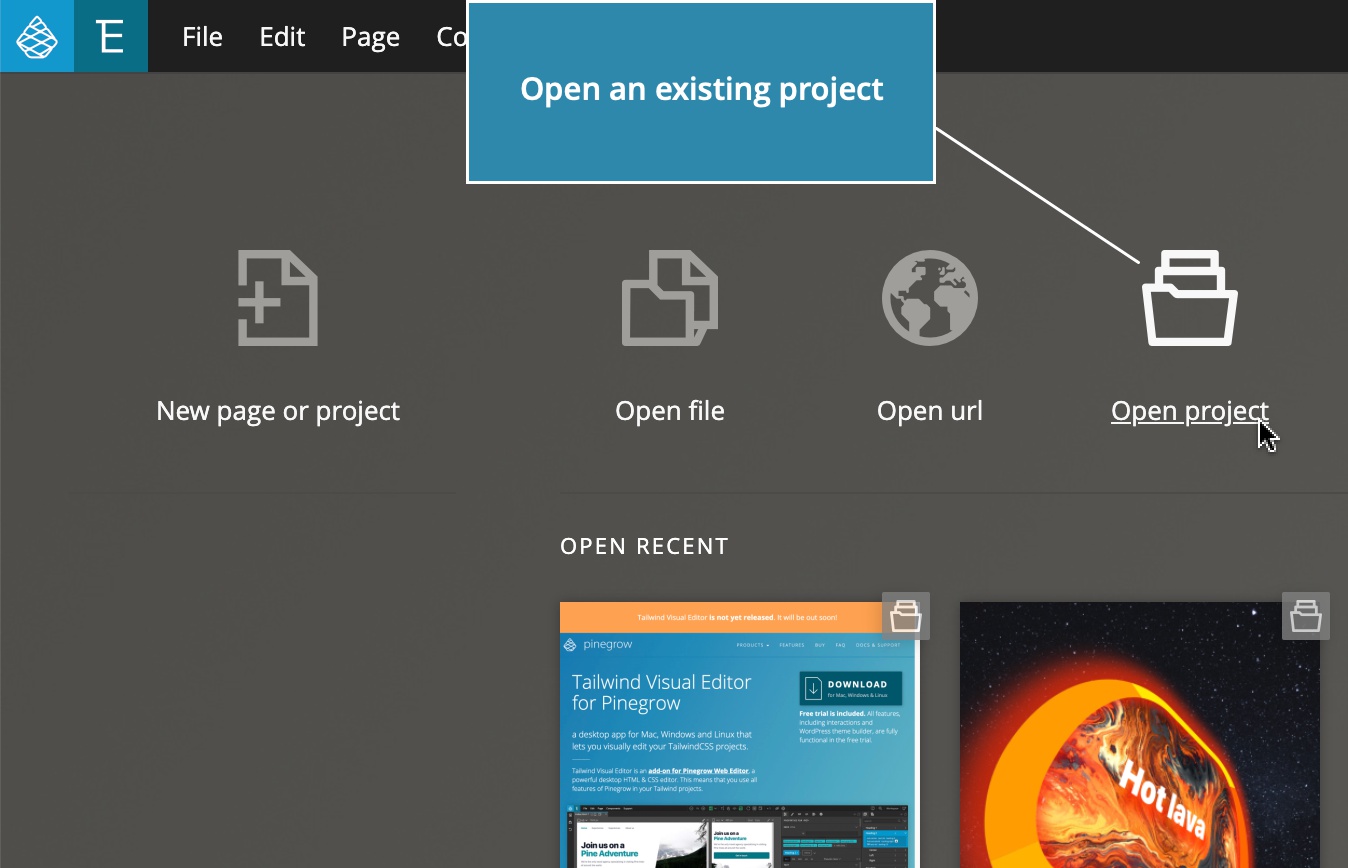Open the Edit menu

282,37
